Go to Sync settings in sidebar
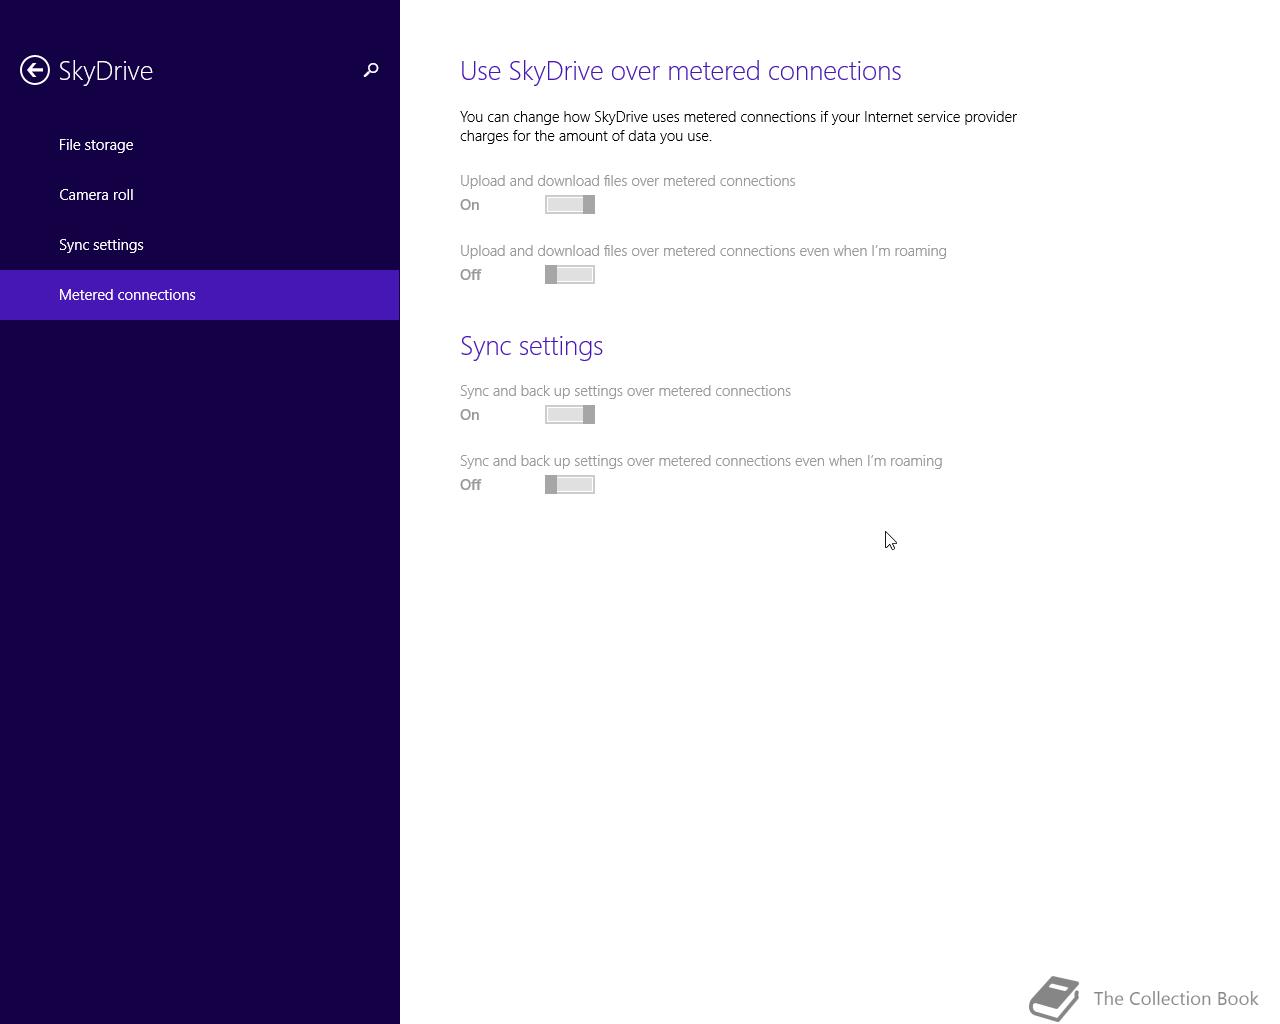This screenshot has height=1024, width=1280. tap(200, 245)
